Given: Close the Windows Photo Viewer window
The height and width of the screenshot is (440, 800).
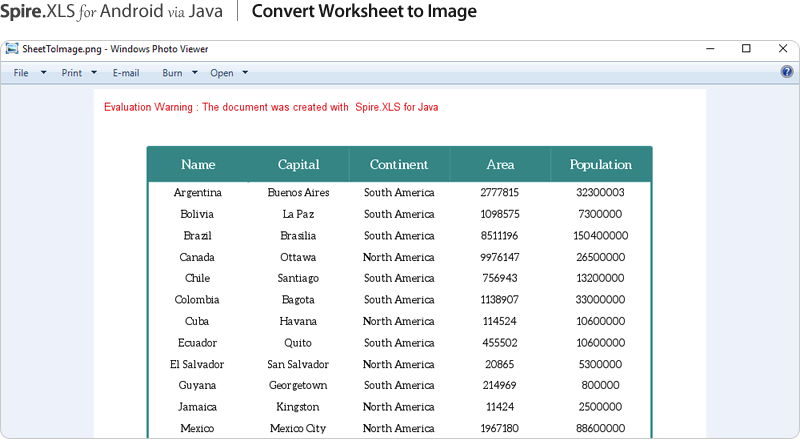Looking at the screenshot, I should pyautogui.click(x=782, y=48).
